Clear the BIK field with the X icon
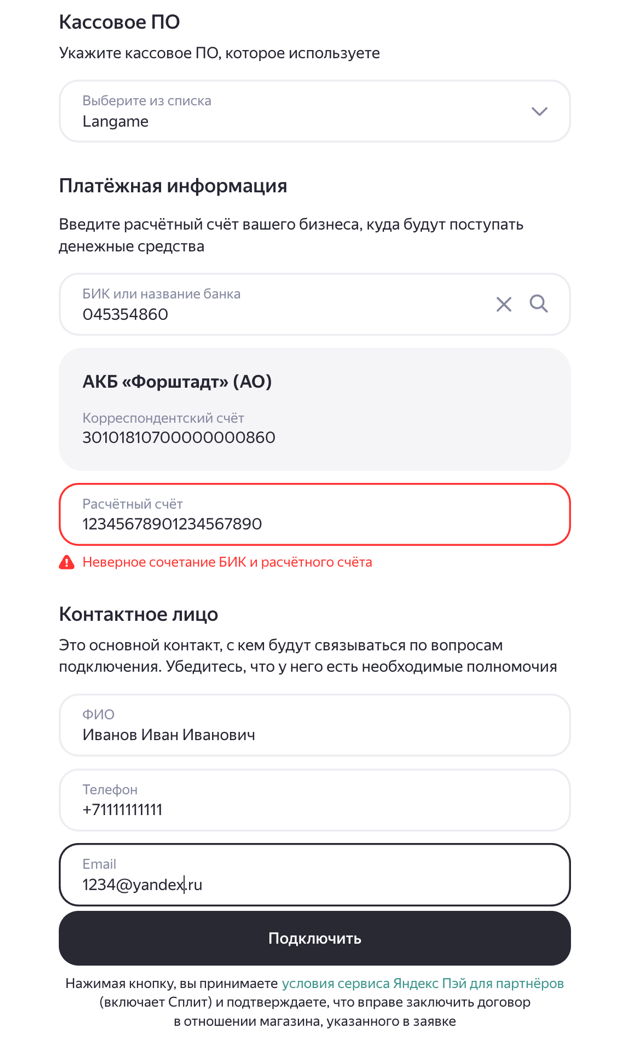644x1049 pixels. [x=504, y=304]
